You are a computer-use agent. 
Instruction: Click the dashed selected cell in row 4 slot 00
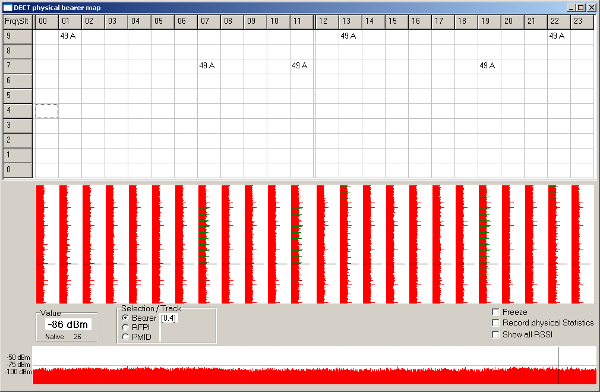click(x=46, y=111)
